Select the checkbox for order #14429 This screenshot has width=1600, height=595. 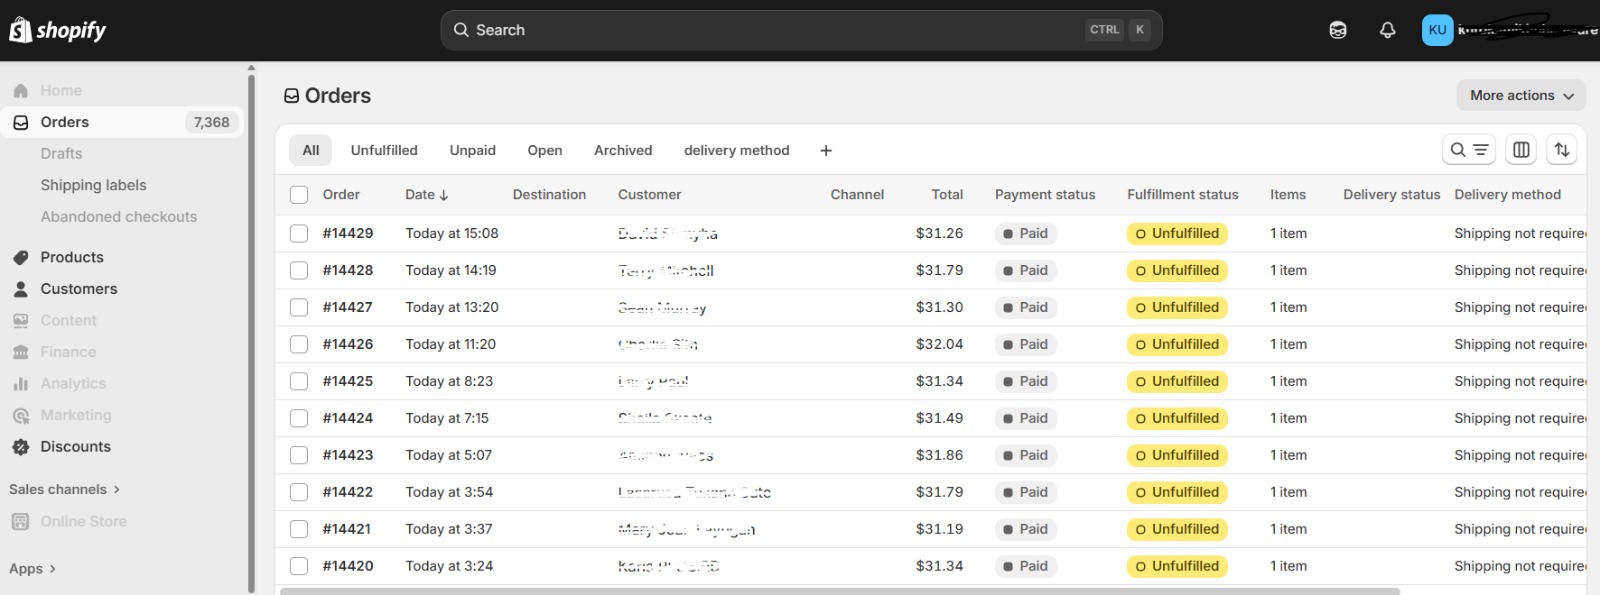click(x=299, y=234)
